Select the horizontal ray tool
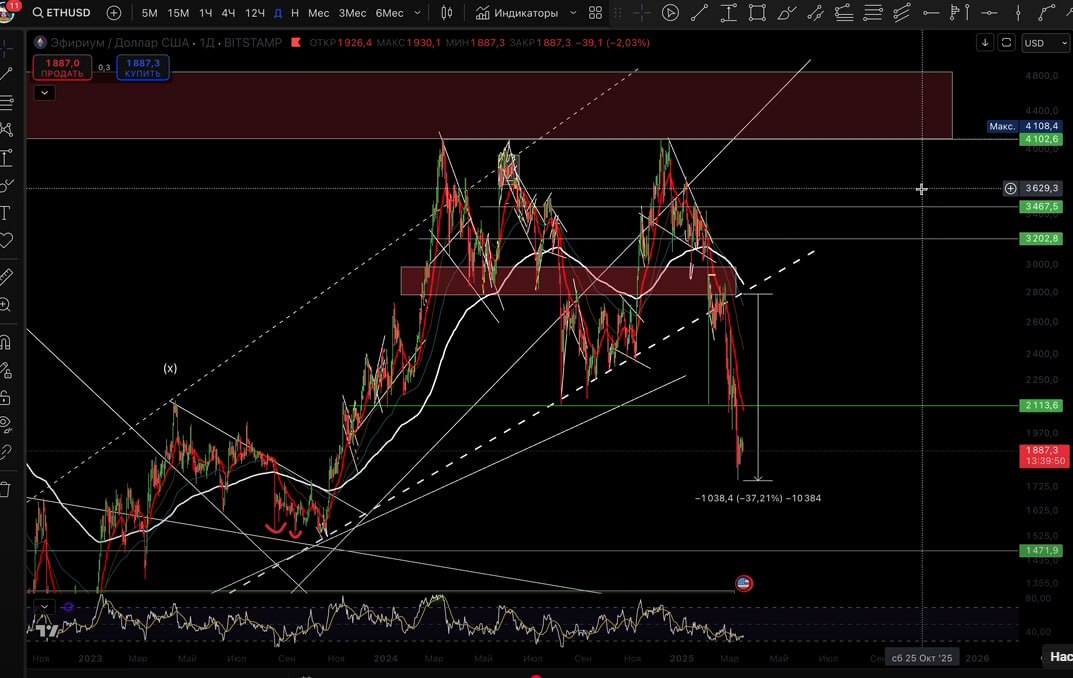 click(931, 12)
